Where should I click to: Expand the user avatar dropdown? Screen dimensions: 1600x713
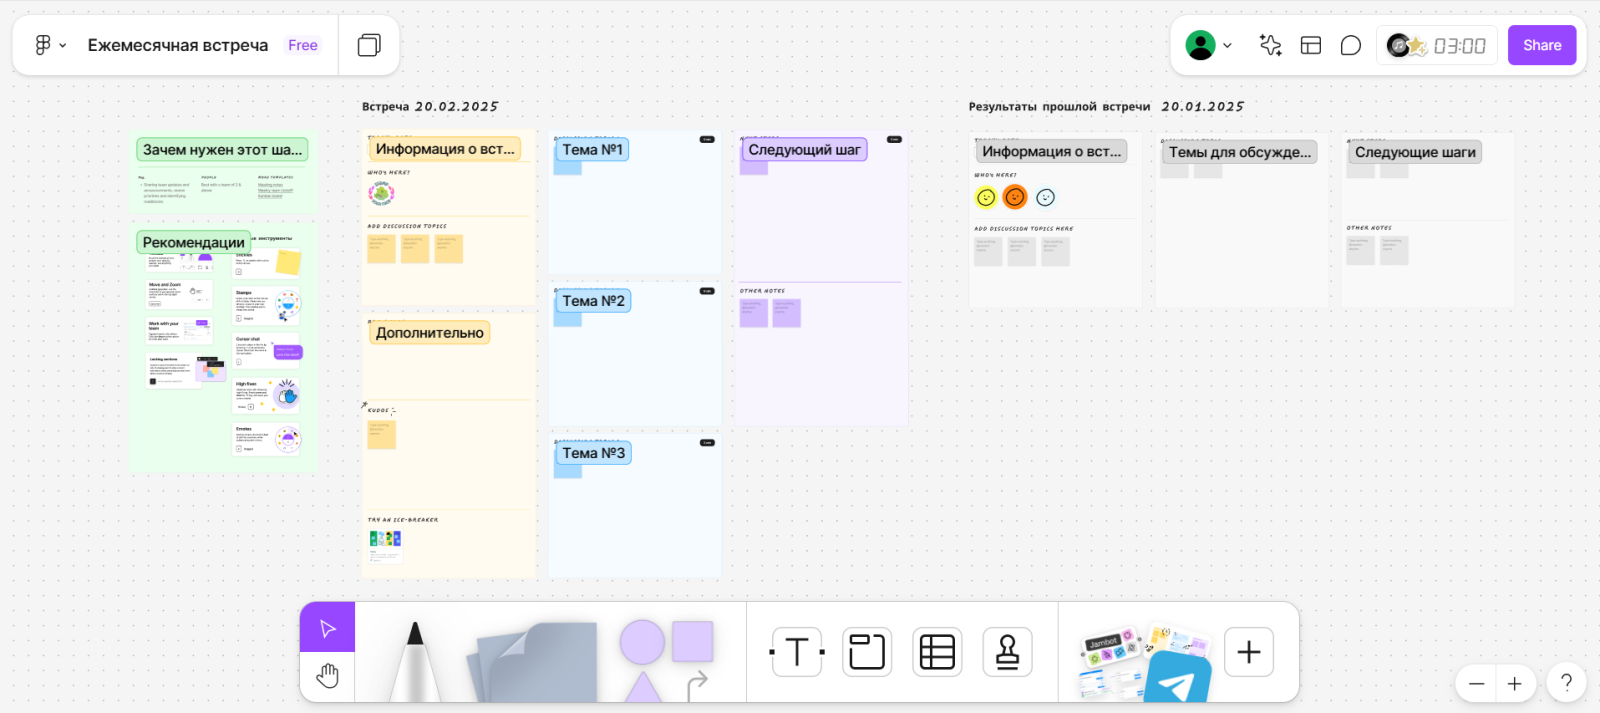[1208, 45]
